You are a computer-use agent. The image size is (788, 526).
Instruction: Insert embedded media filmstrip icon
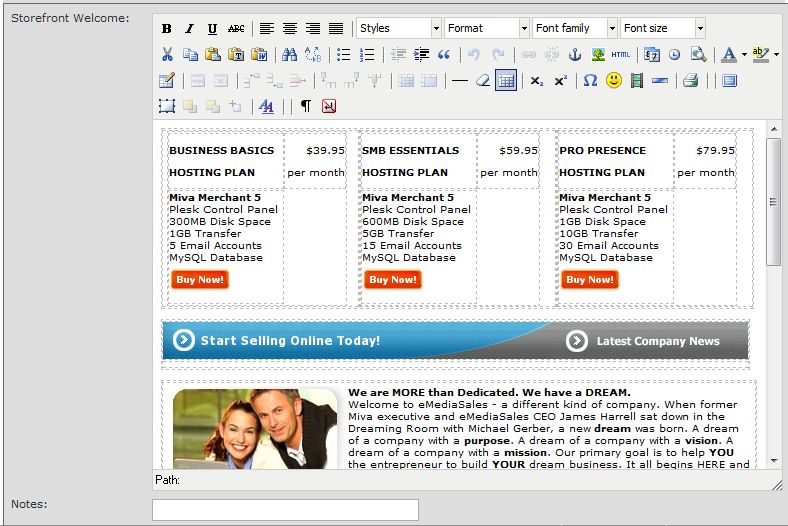637,80
